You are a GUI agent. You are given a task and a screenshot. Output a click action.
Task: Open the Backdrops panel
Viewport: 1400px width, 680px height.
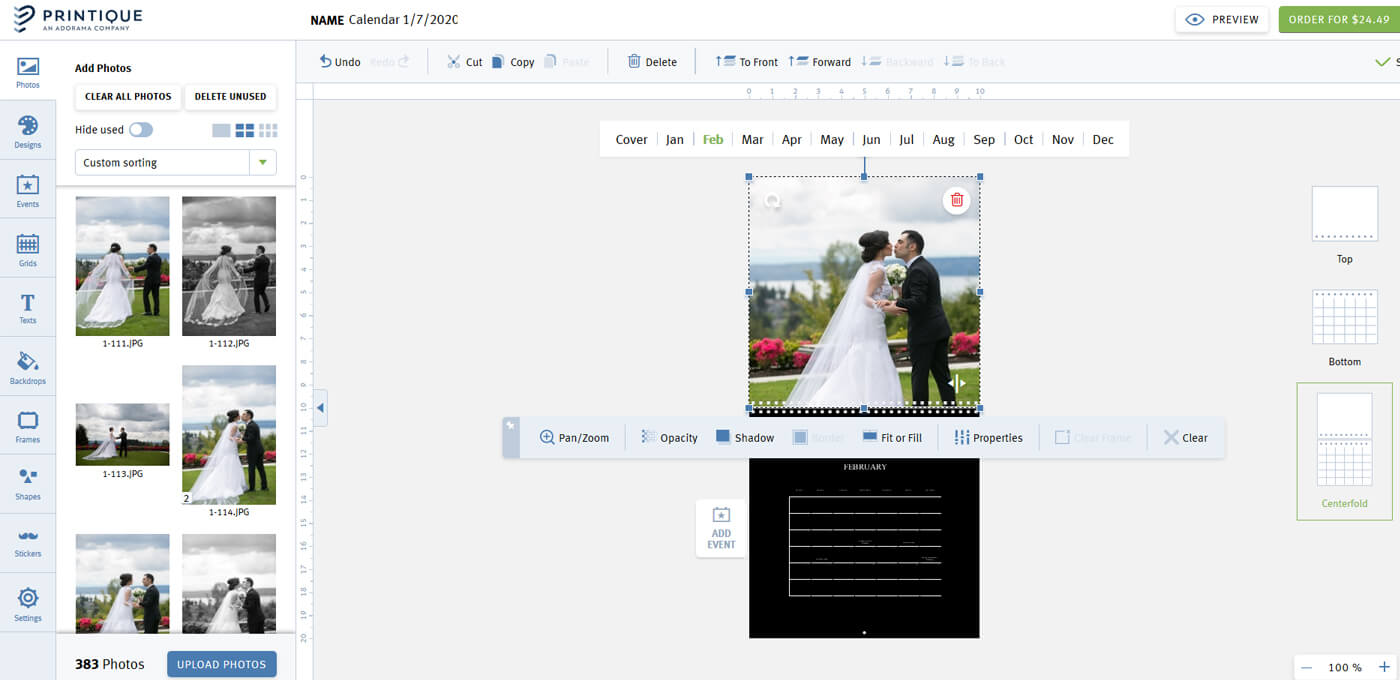(28, 365)
